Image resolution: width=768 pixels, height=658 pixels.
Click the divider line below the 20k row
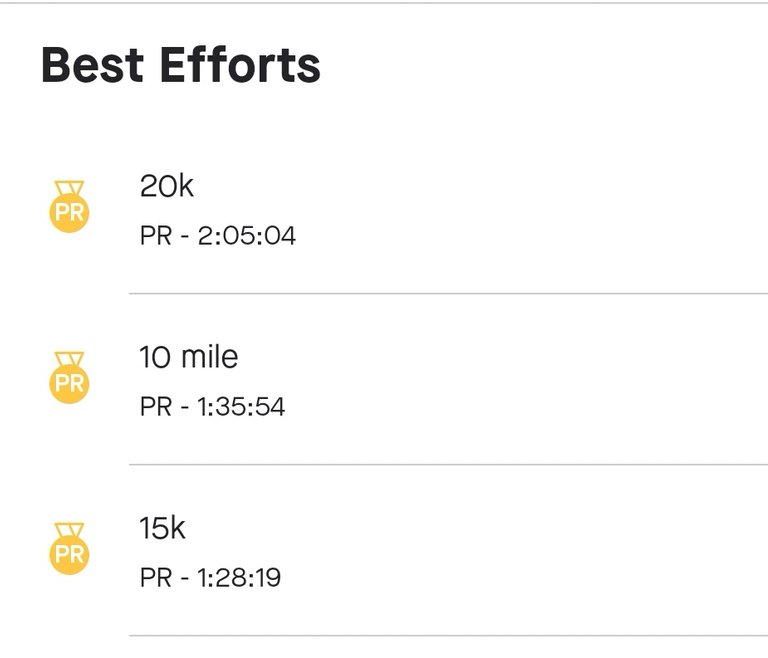tap(449, 293)
